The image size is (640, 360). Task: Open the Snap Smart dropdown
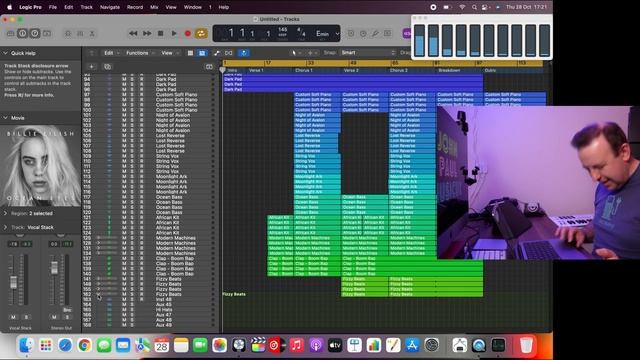pos(367,53)
